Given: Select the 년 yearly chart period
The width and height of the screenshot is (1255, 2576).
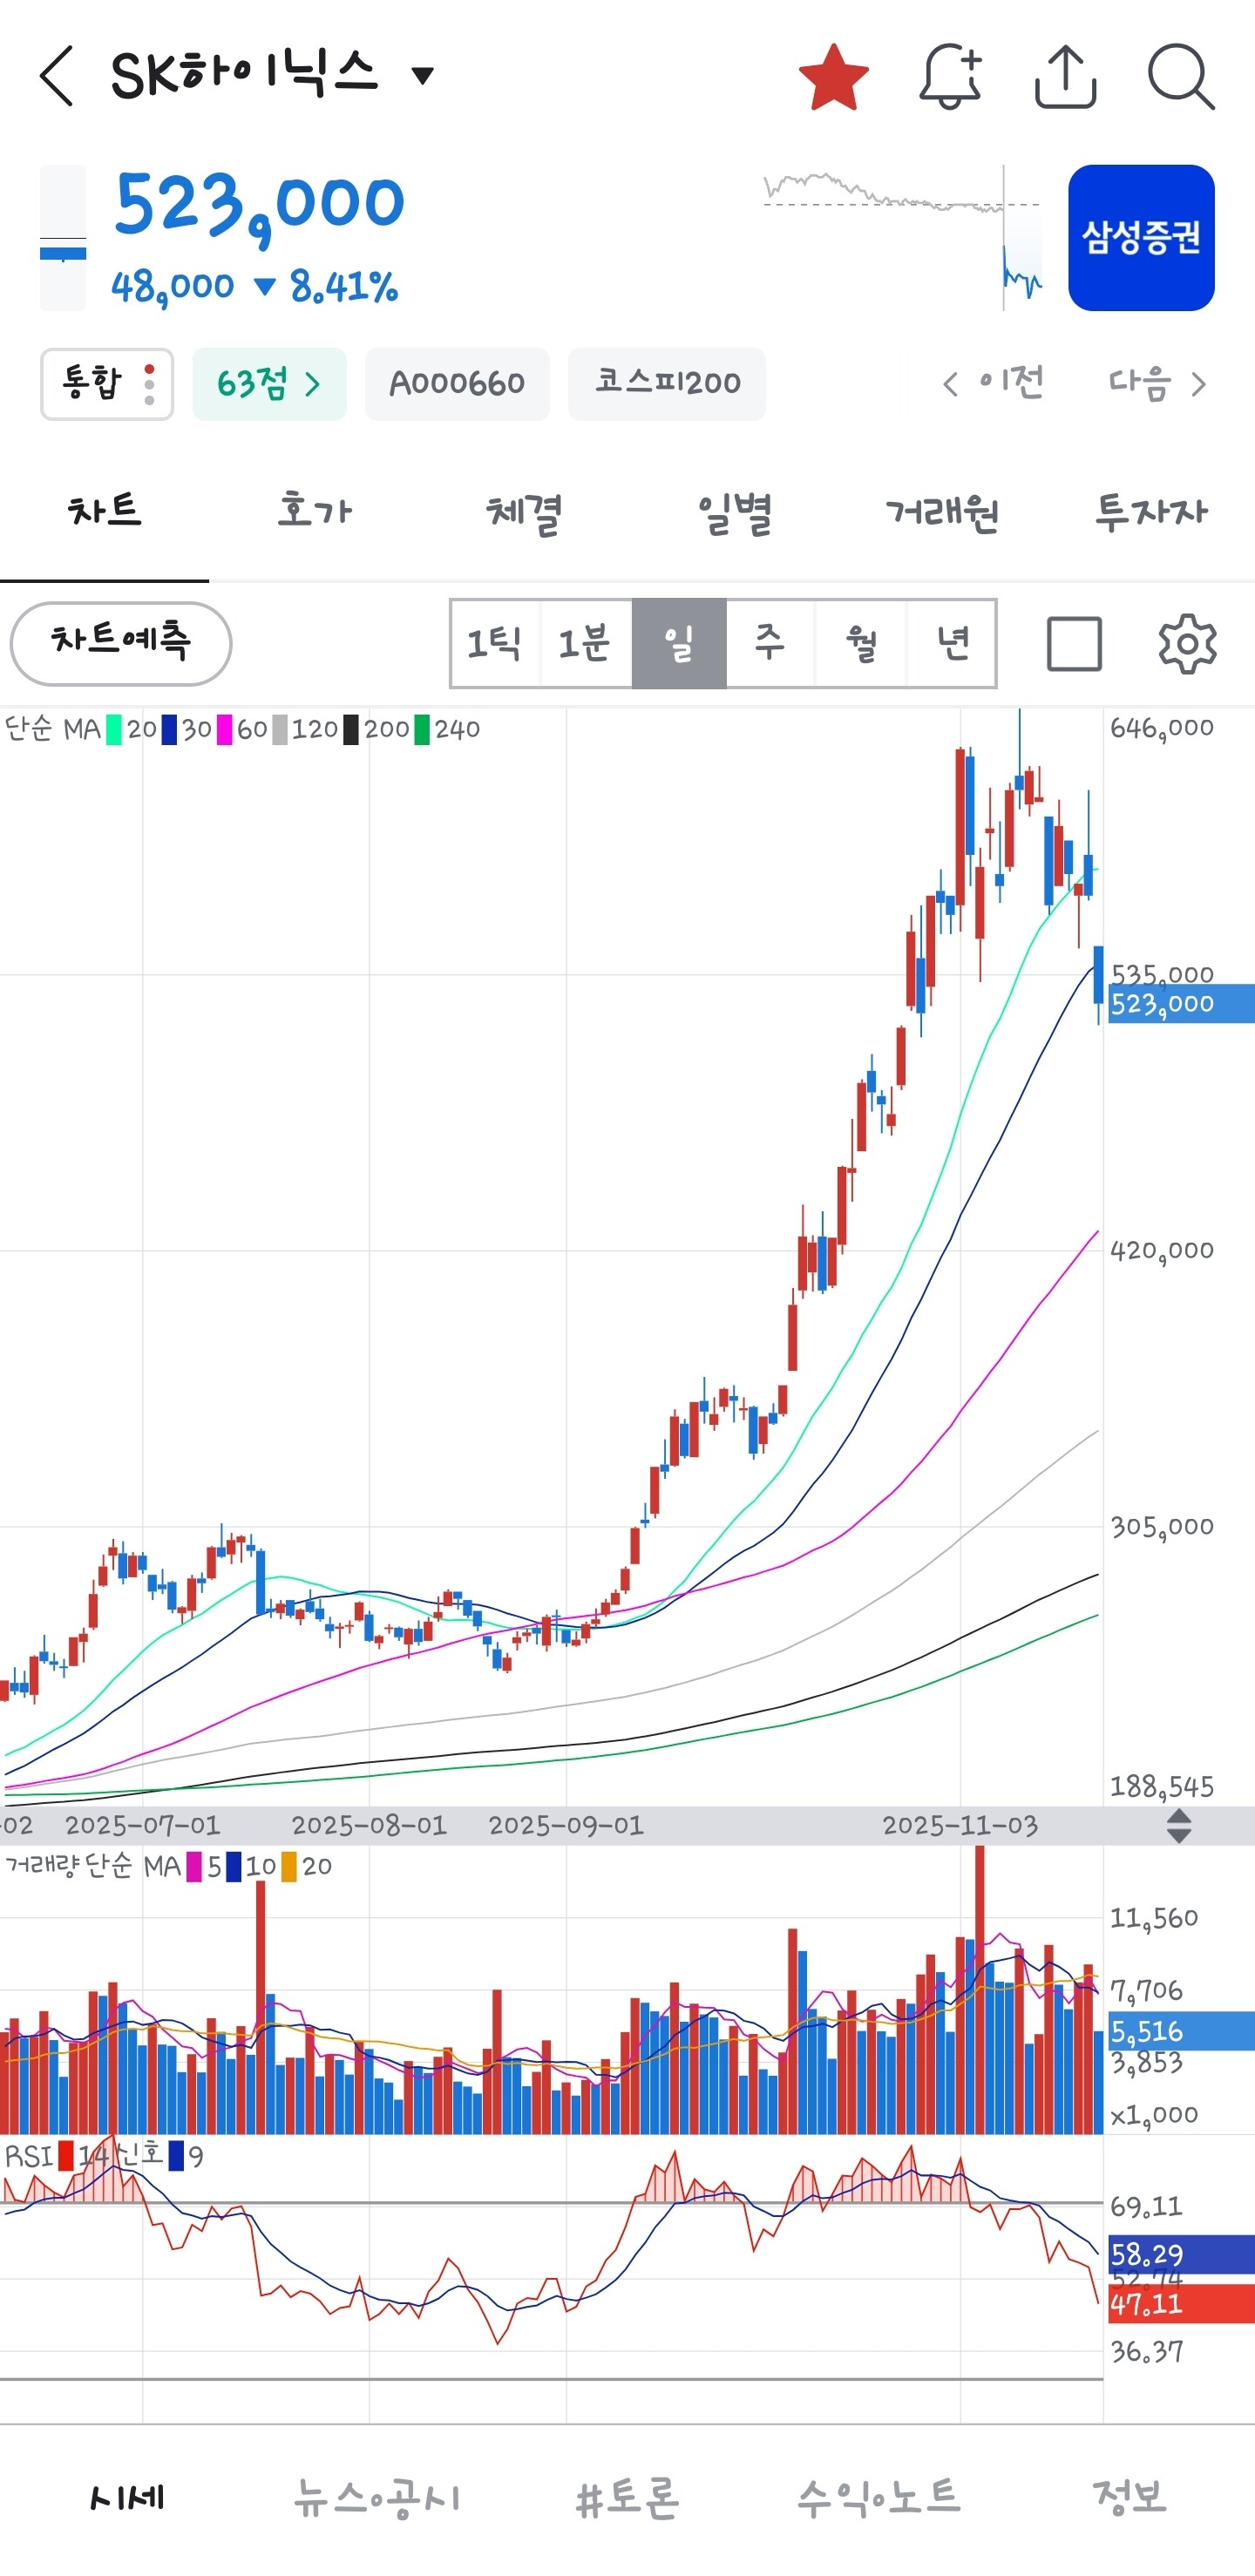Looking at the screenshot, I should point(952,644).
